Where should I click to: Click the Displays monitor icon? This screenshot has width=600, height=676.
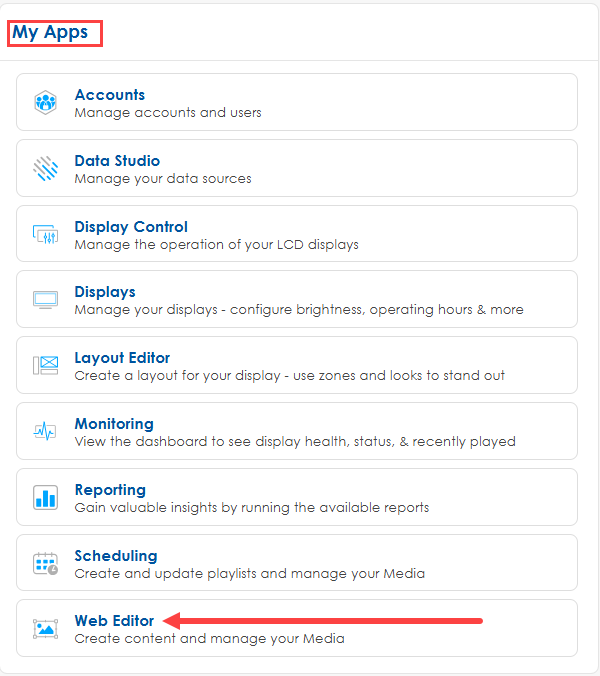coord(45,300)
